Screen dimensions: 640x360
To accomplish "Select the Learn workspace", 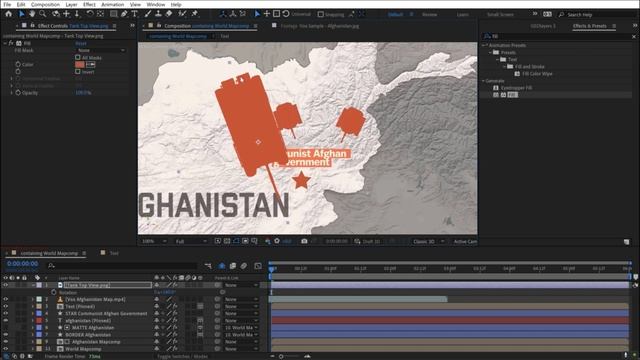I will click(x=462, y=14).
